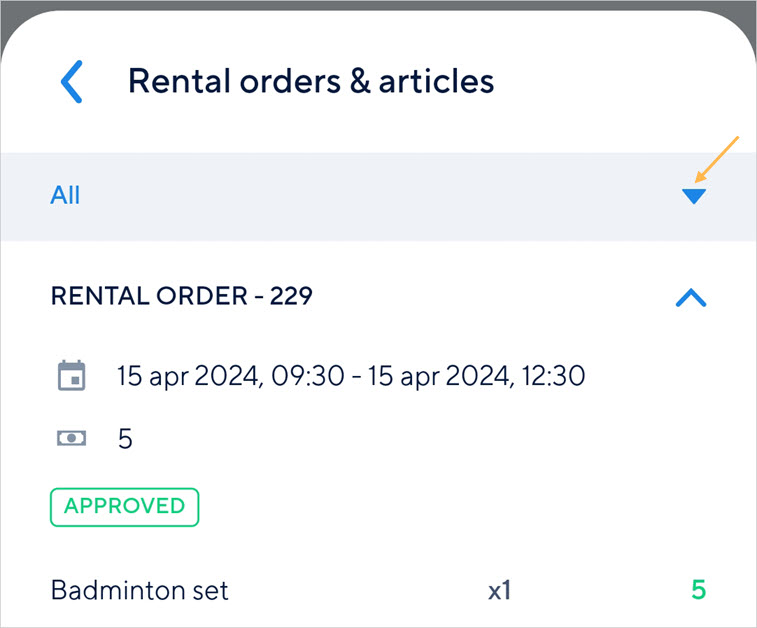757x628 pixels.
Task: Click the empty middle of the filter bar
Action: (380, 196)
